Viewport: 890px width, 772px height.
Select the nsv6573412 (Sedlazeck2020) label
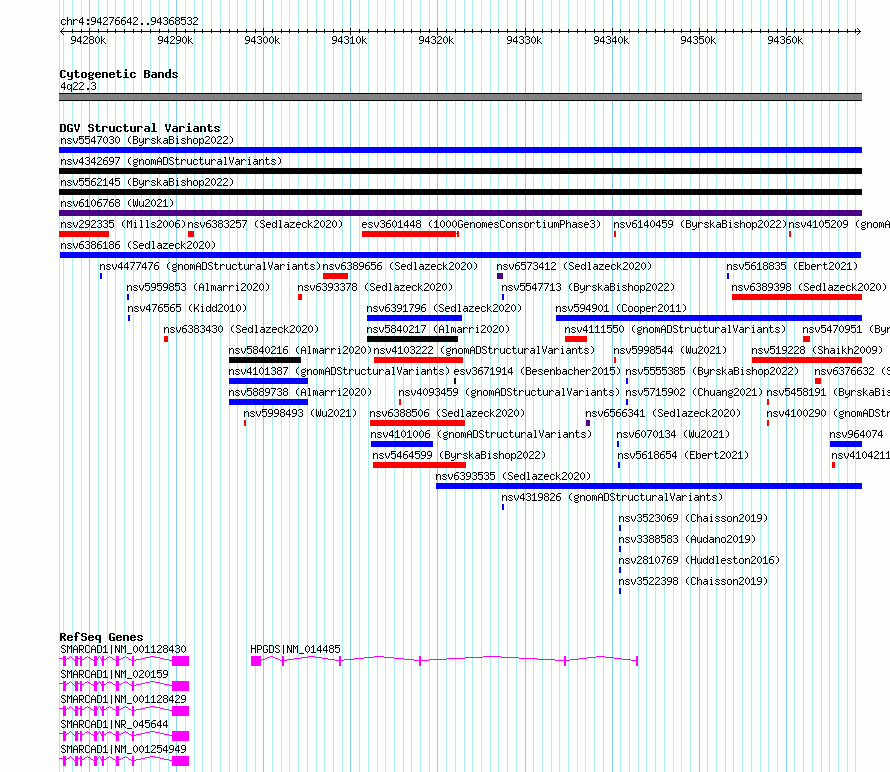pos(574,266)
